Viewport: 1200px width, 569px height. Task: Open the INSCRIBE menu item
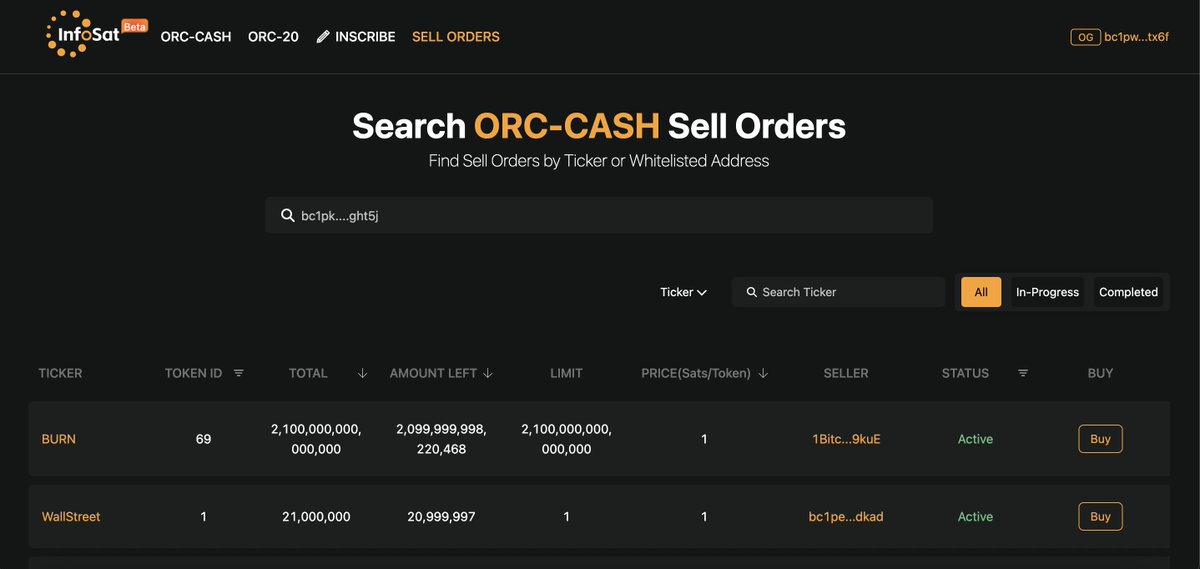click(355, 37)
